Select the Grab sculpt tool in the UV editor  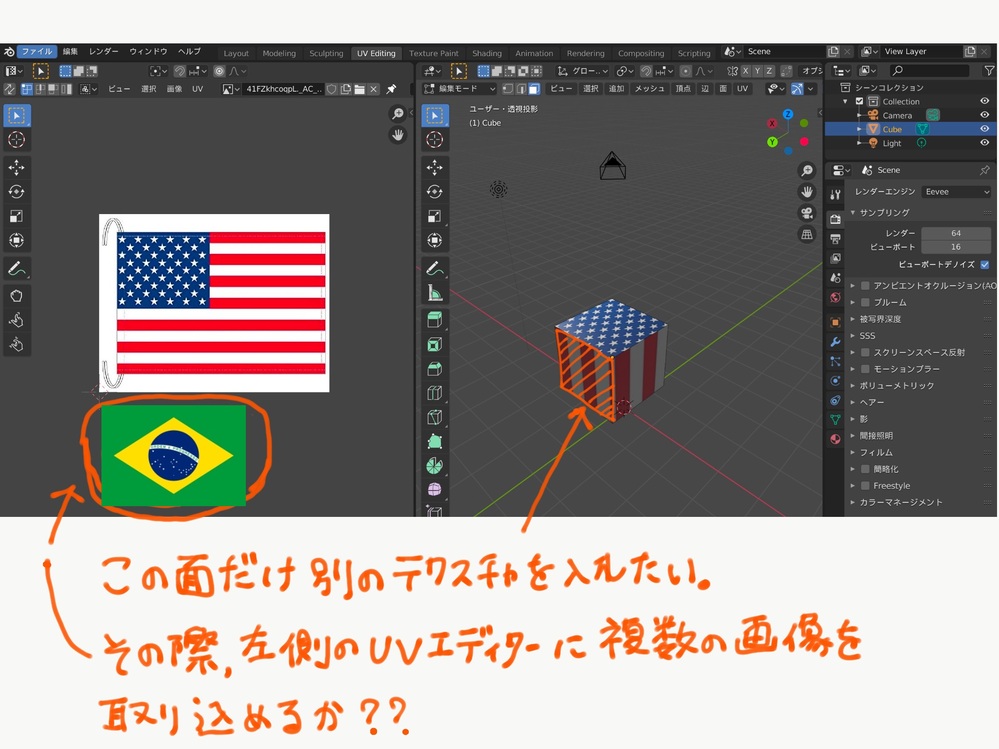tap(17, 296)
